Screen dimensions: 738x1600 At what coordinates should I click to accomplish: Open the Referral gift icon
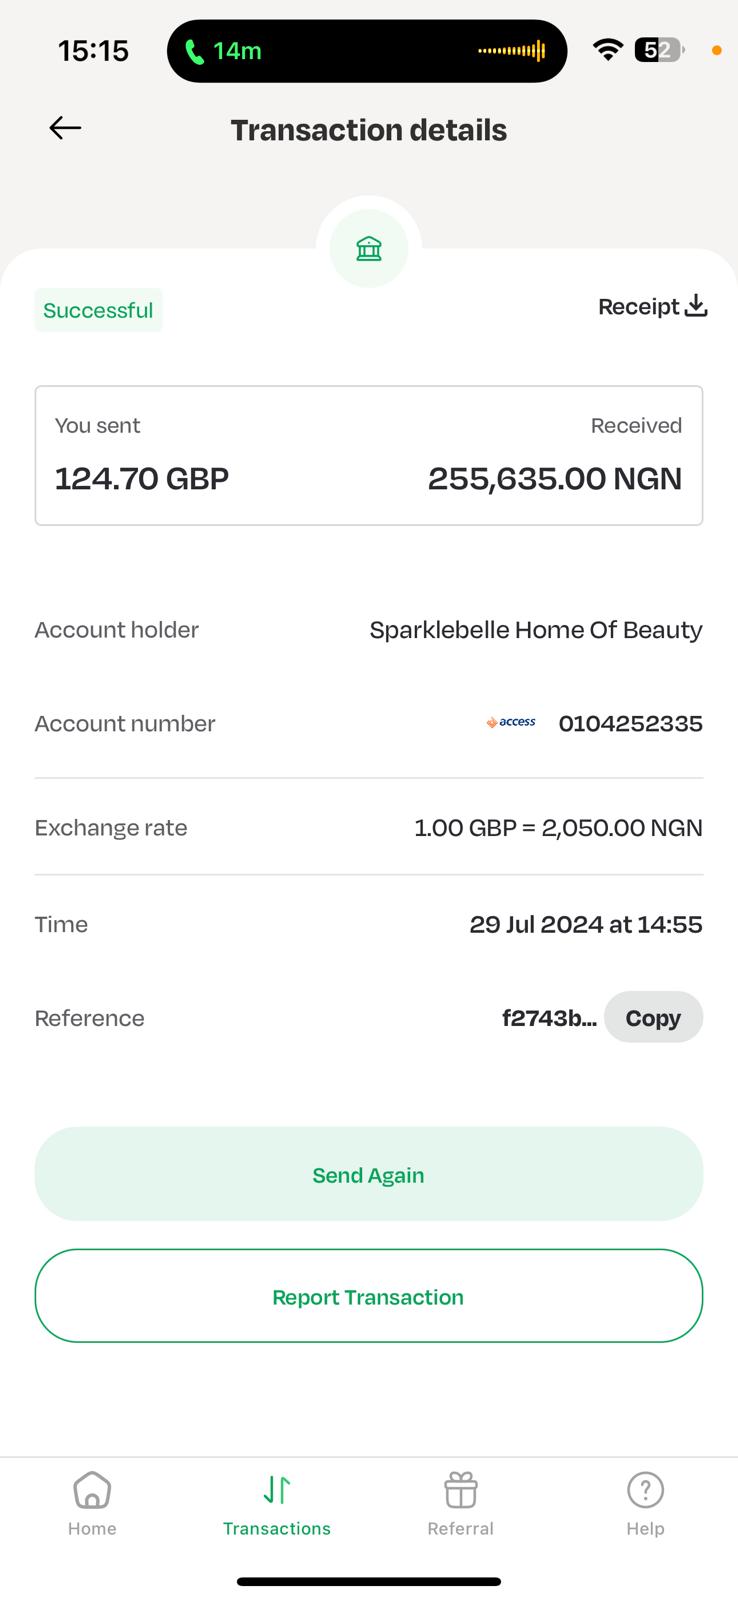461,1490
